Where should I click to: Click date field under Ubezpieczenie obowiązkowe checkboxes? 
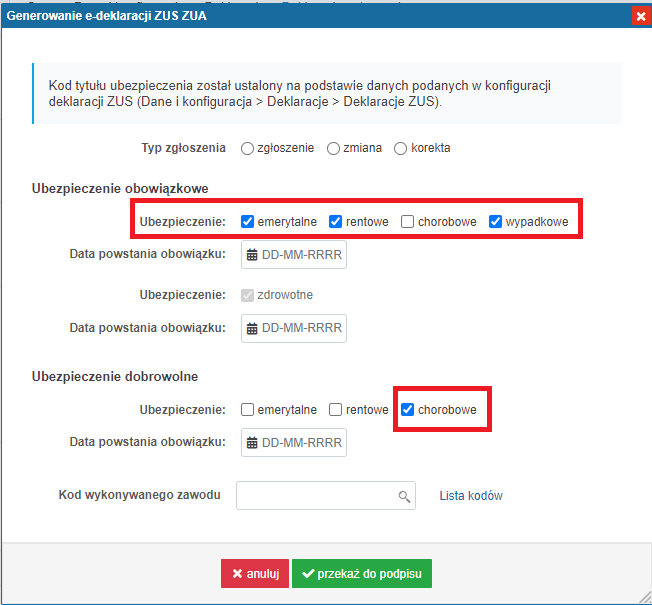click(x=294, y=254)
